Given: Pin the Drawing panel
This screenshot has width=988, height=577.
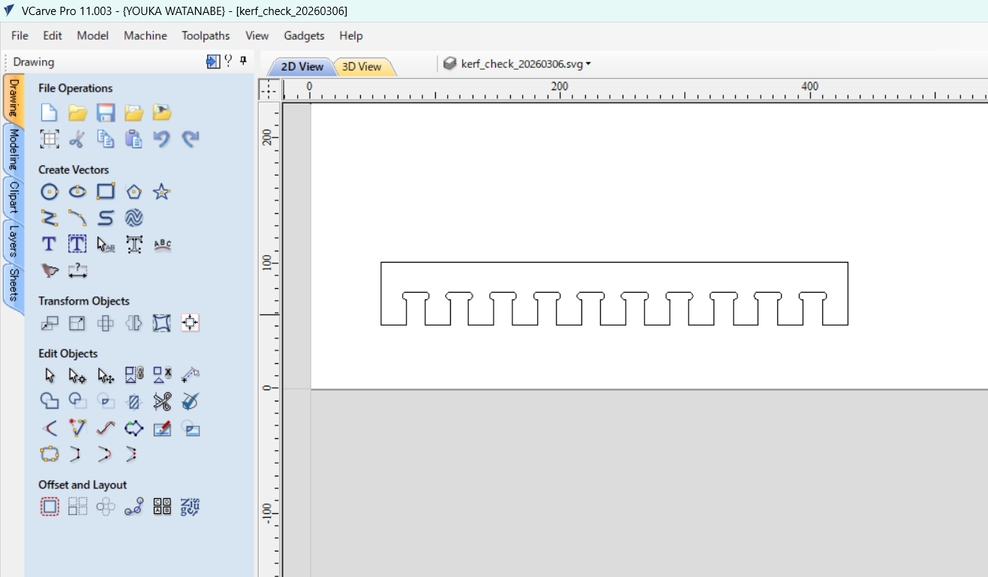Looking at the screenshot, I should [243, 60].
